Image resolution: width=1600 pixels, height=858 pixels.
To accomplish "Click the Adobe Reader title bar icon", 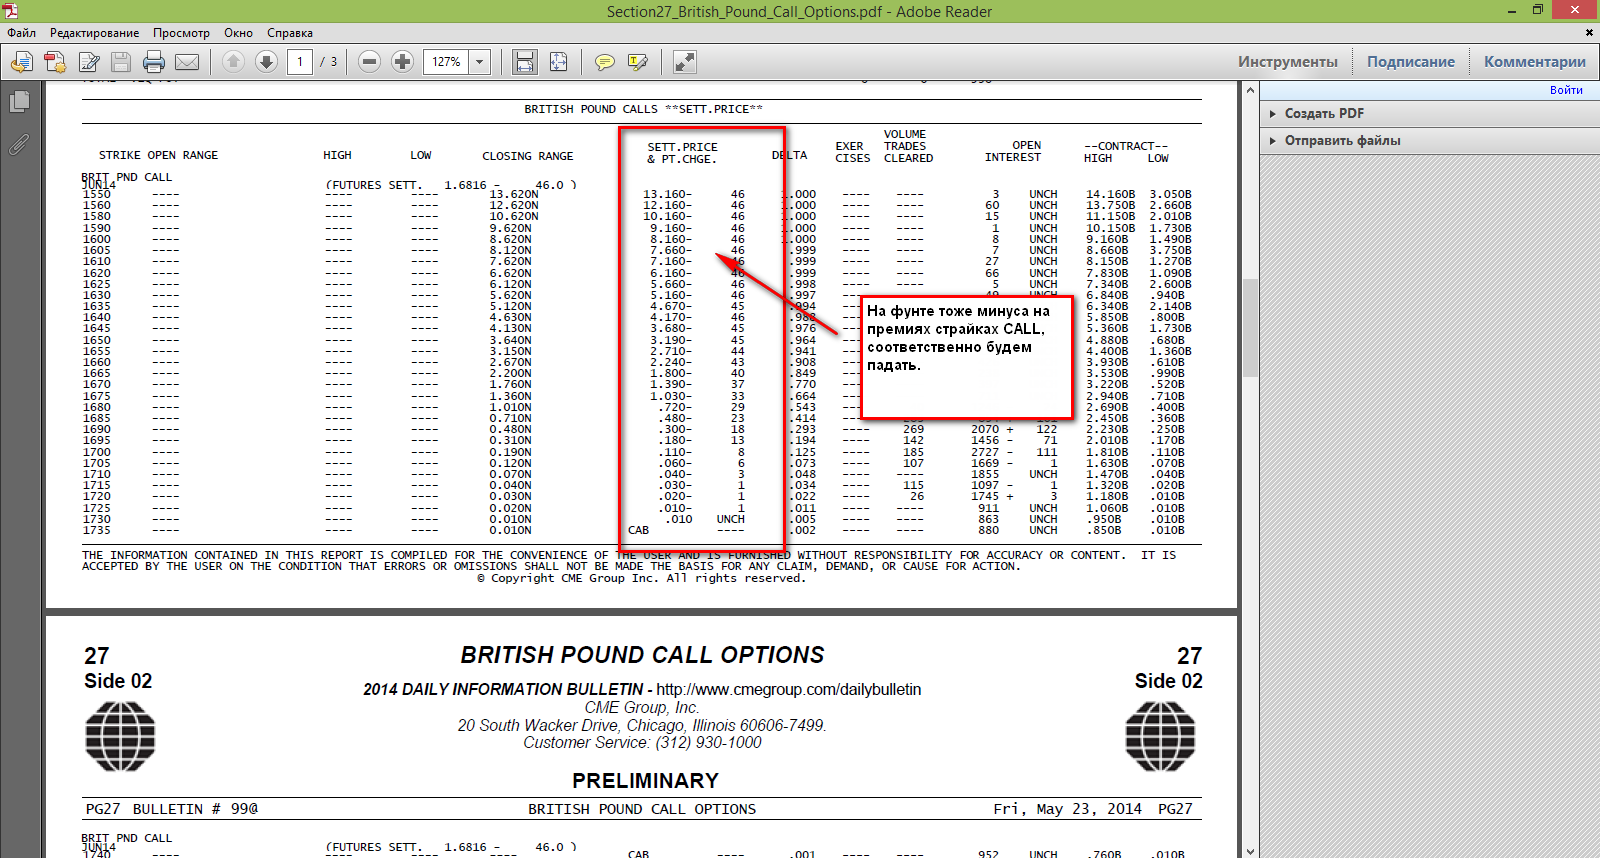I will [10, 11].
